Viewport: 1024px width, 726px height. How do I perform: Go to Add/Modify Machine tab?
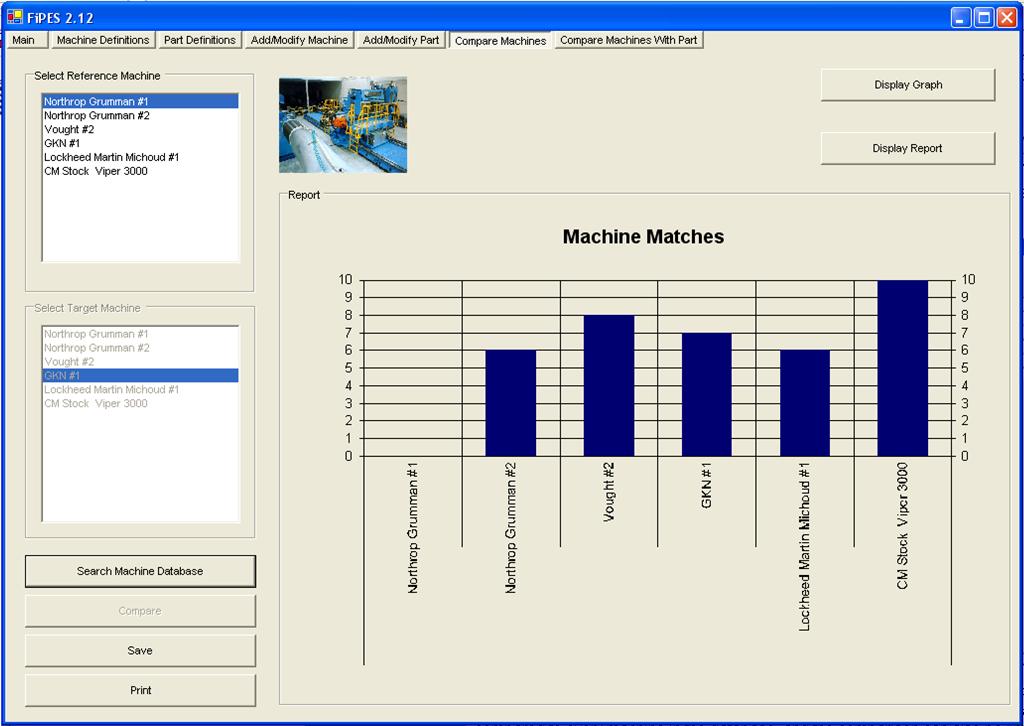tap(299, 40)
